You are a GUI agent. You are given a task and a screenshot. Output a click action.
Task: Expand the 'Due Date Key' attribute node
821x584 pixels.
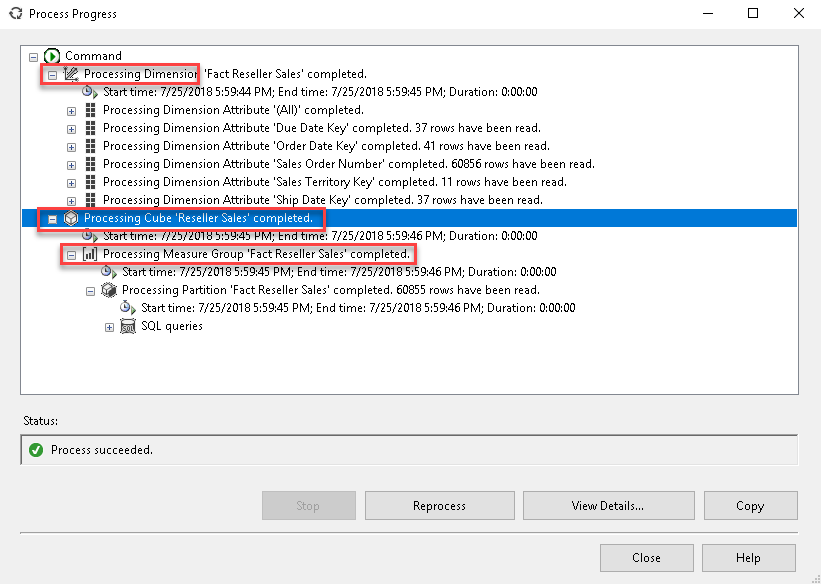click(x=70, y=127)
